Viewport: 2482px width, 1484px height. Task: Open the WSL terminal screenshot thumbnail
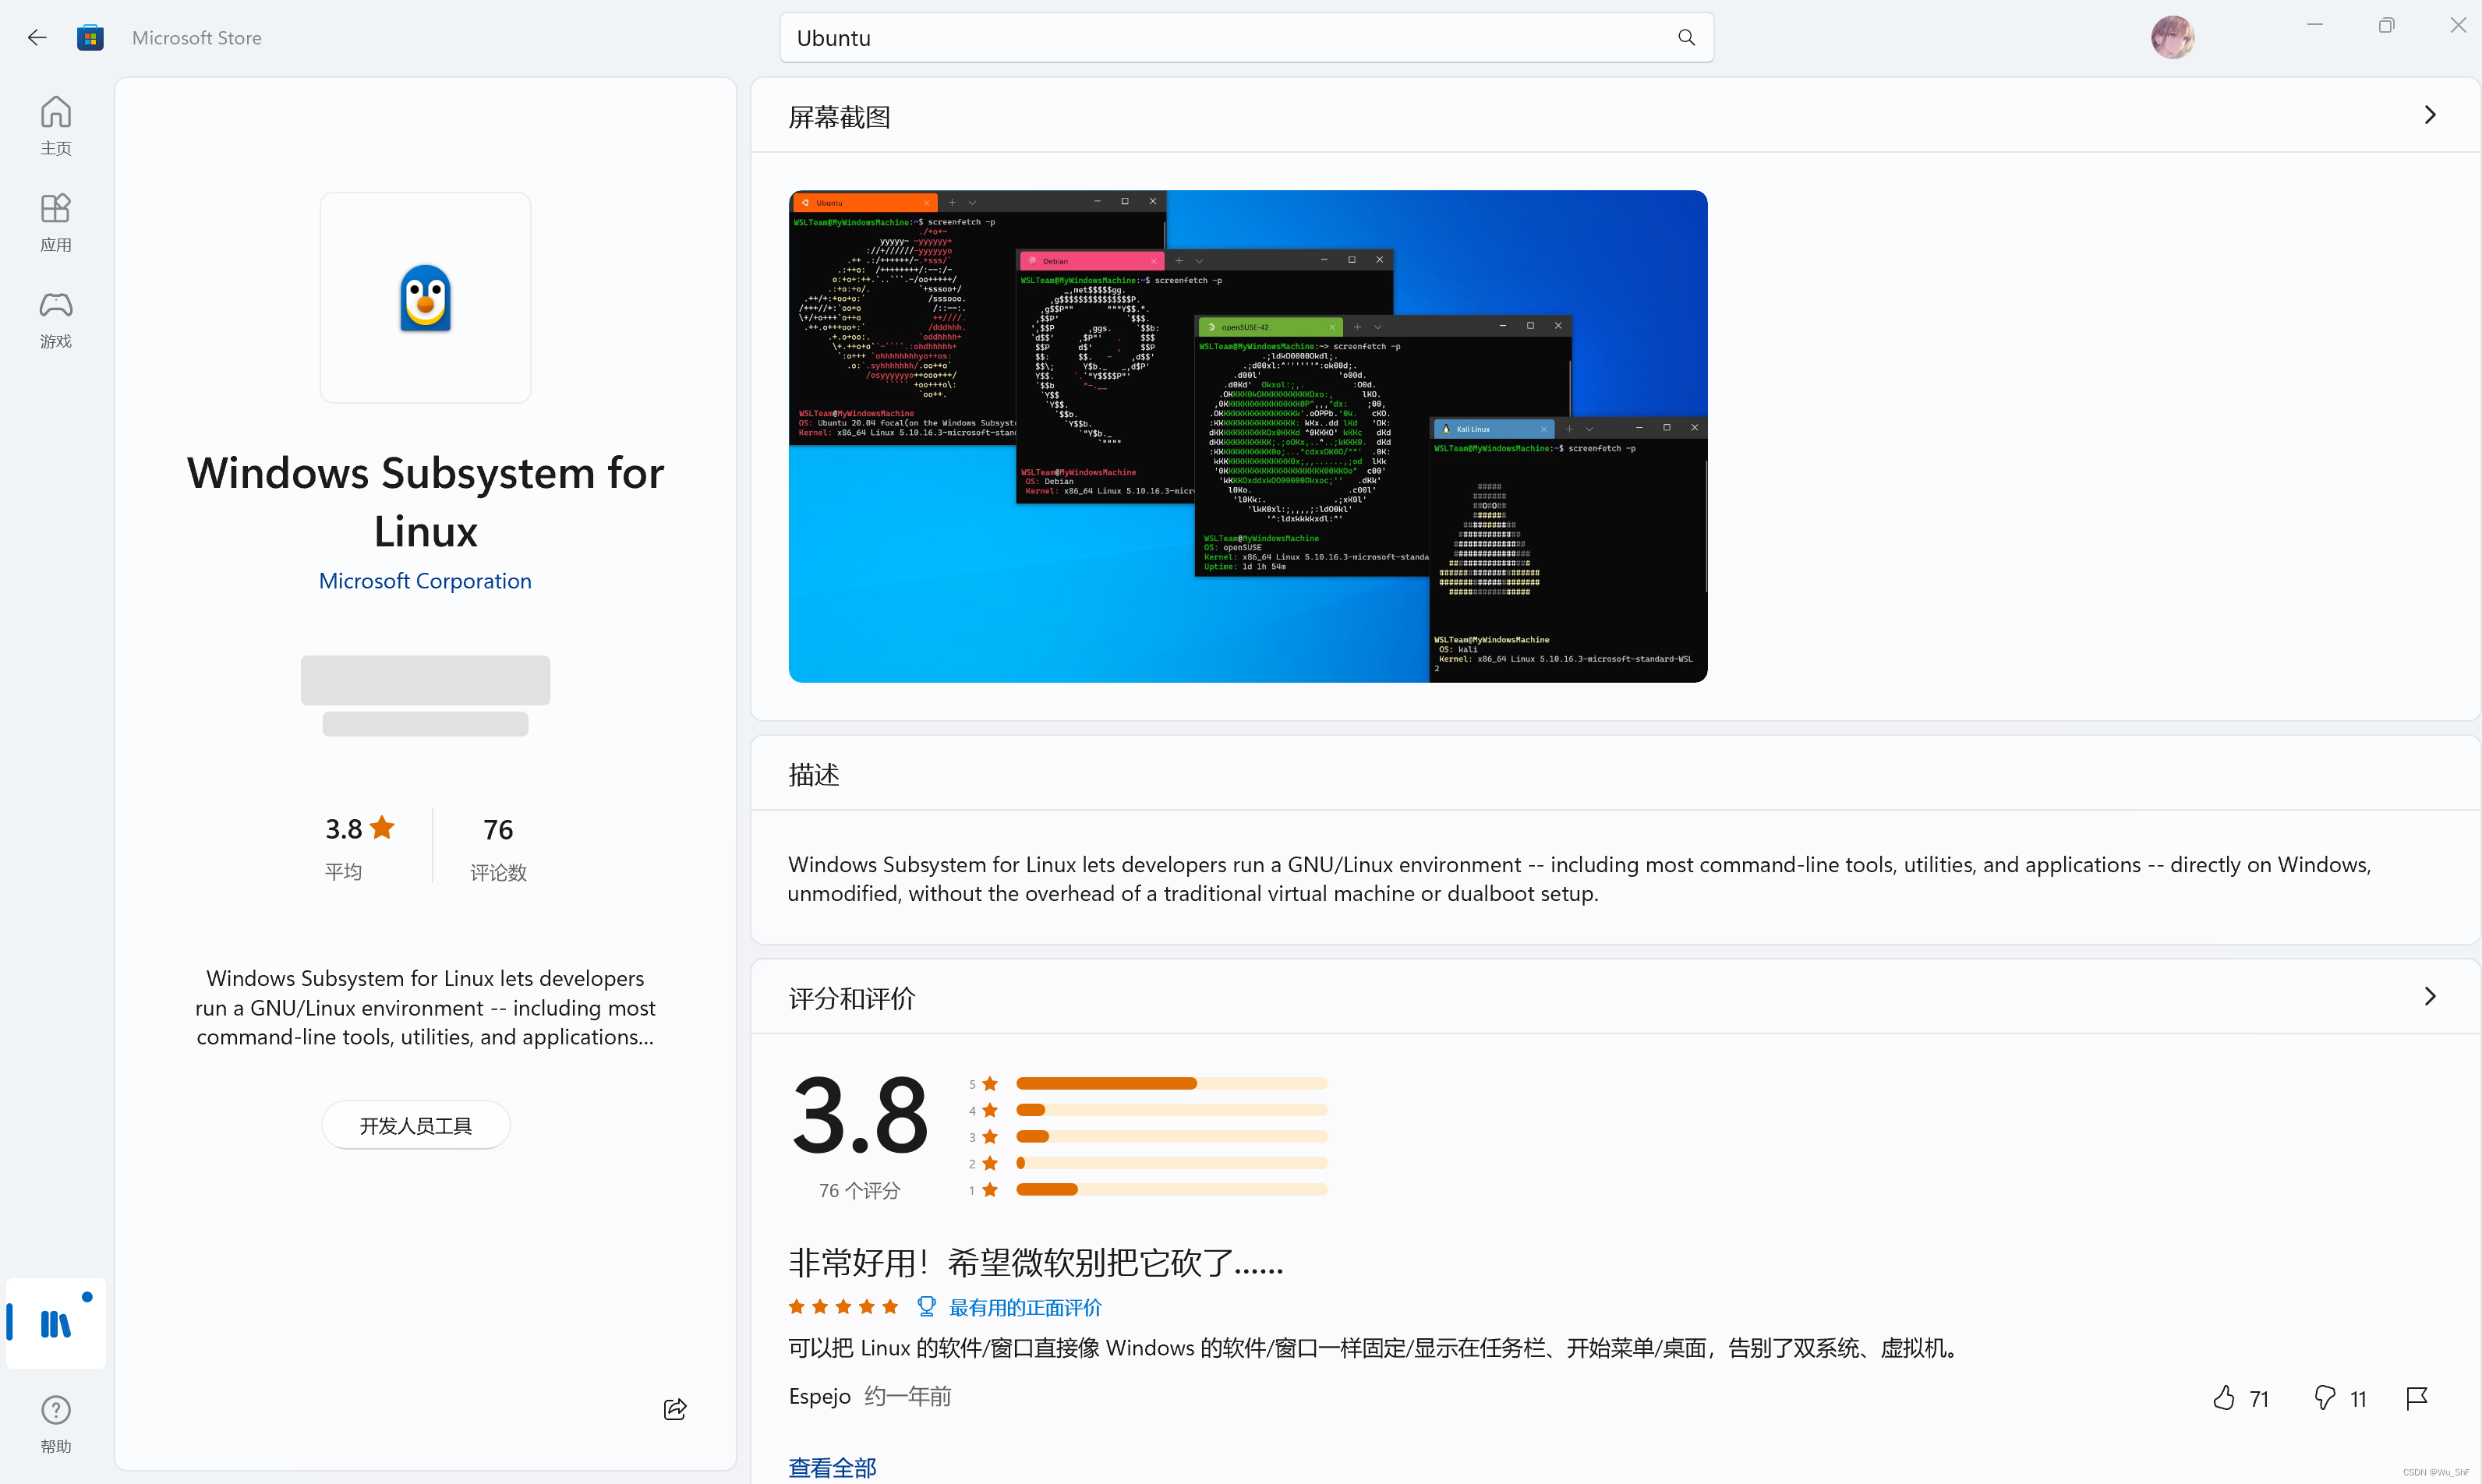coord(1248,436)
